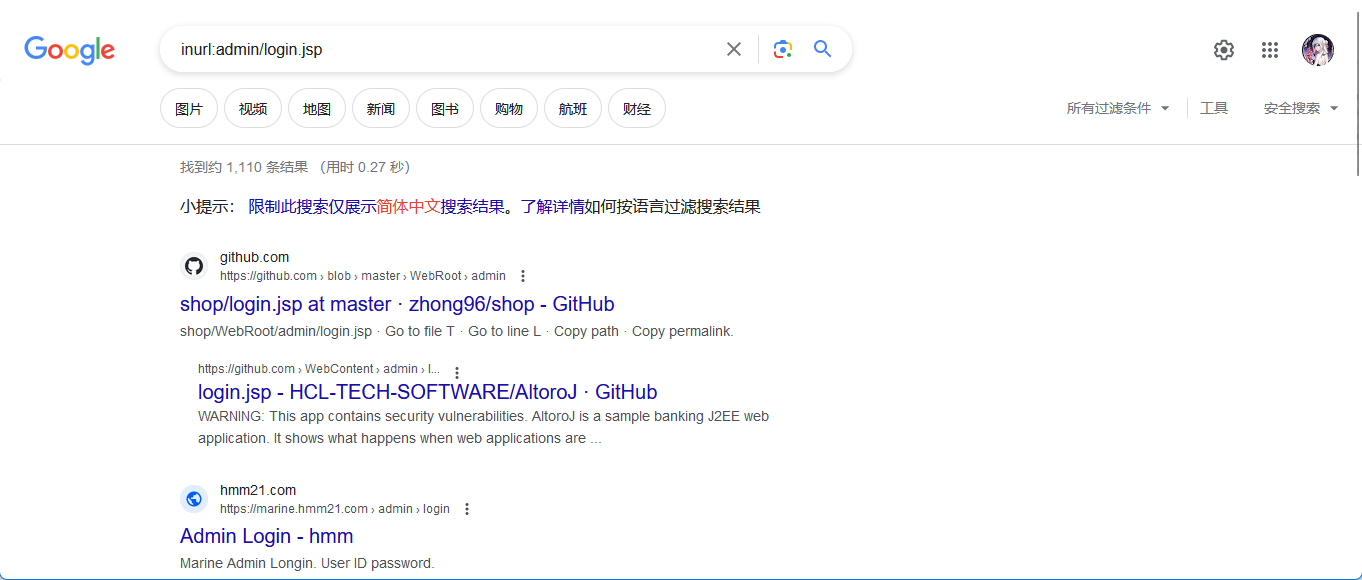Click the github.com site name
The image size is (1362, 580).
254,257
